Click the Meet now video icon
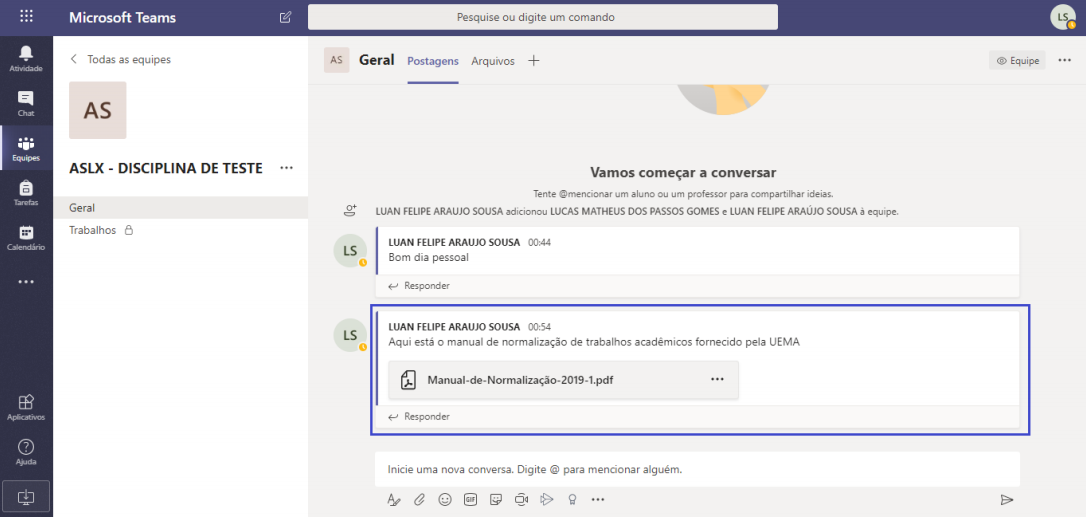 (522, 499)
